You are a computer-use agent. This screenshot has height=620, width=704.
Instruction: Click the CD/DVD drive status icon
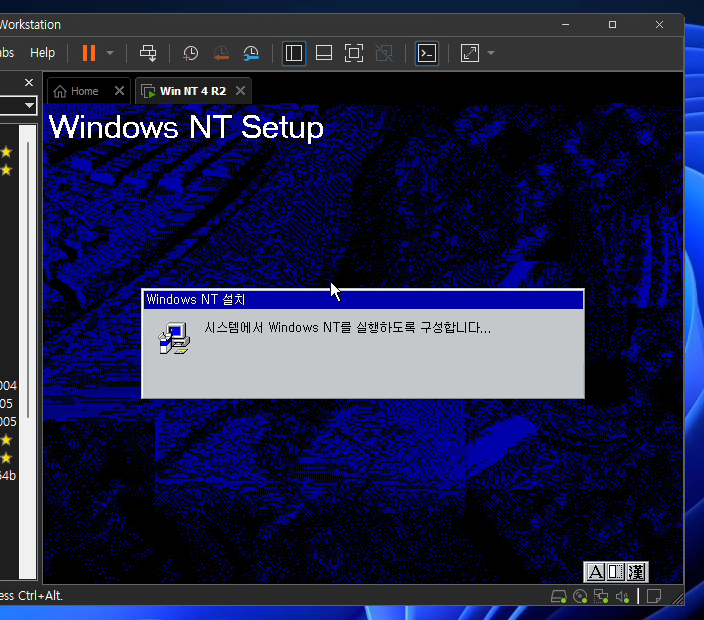point(580,596)
